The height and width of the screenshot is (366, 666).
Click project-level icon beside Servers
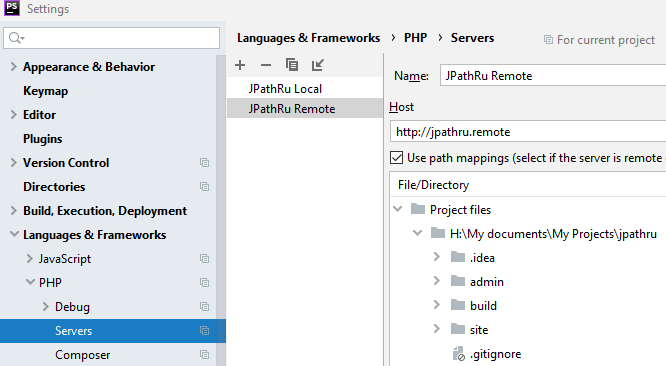pyautogui.click(x=204, y=331)
